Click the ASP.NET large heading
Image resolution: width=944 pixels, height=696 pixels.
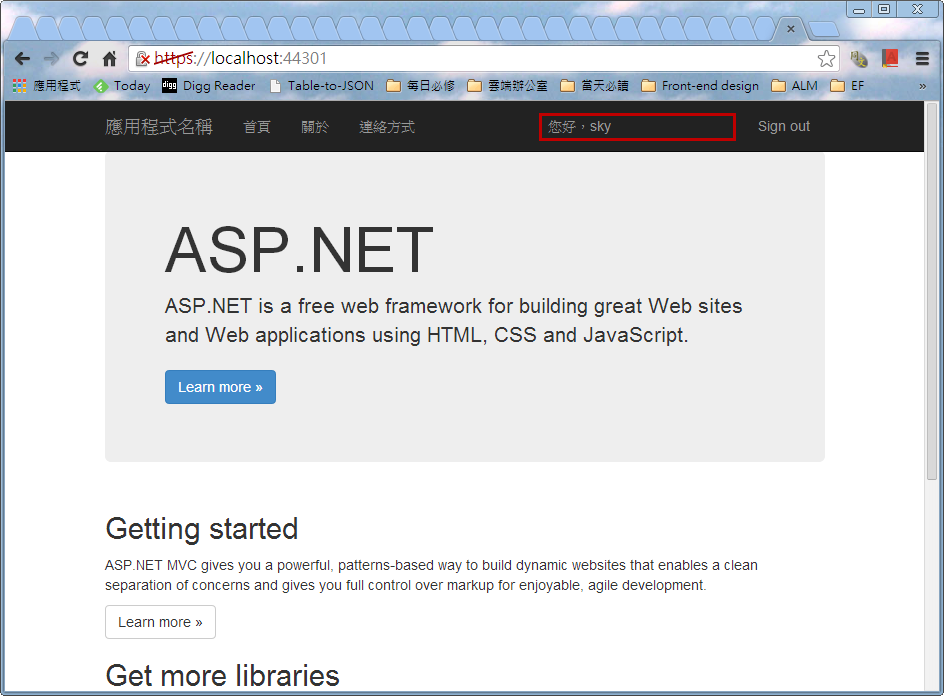point(299,250)
